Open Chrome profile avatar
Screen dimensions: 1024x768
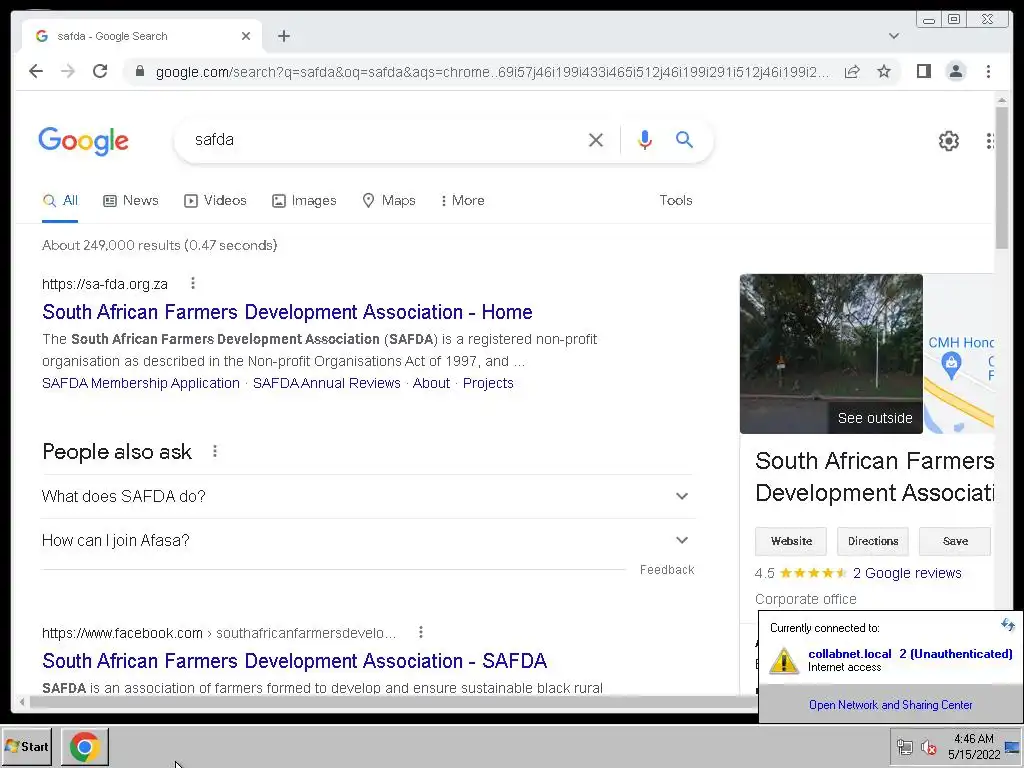(x=955, y=71)
